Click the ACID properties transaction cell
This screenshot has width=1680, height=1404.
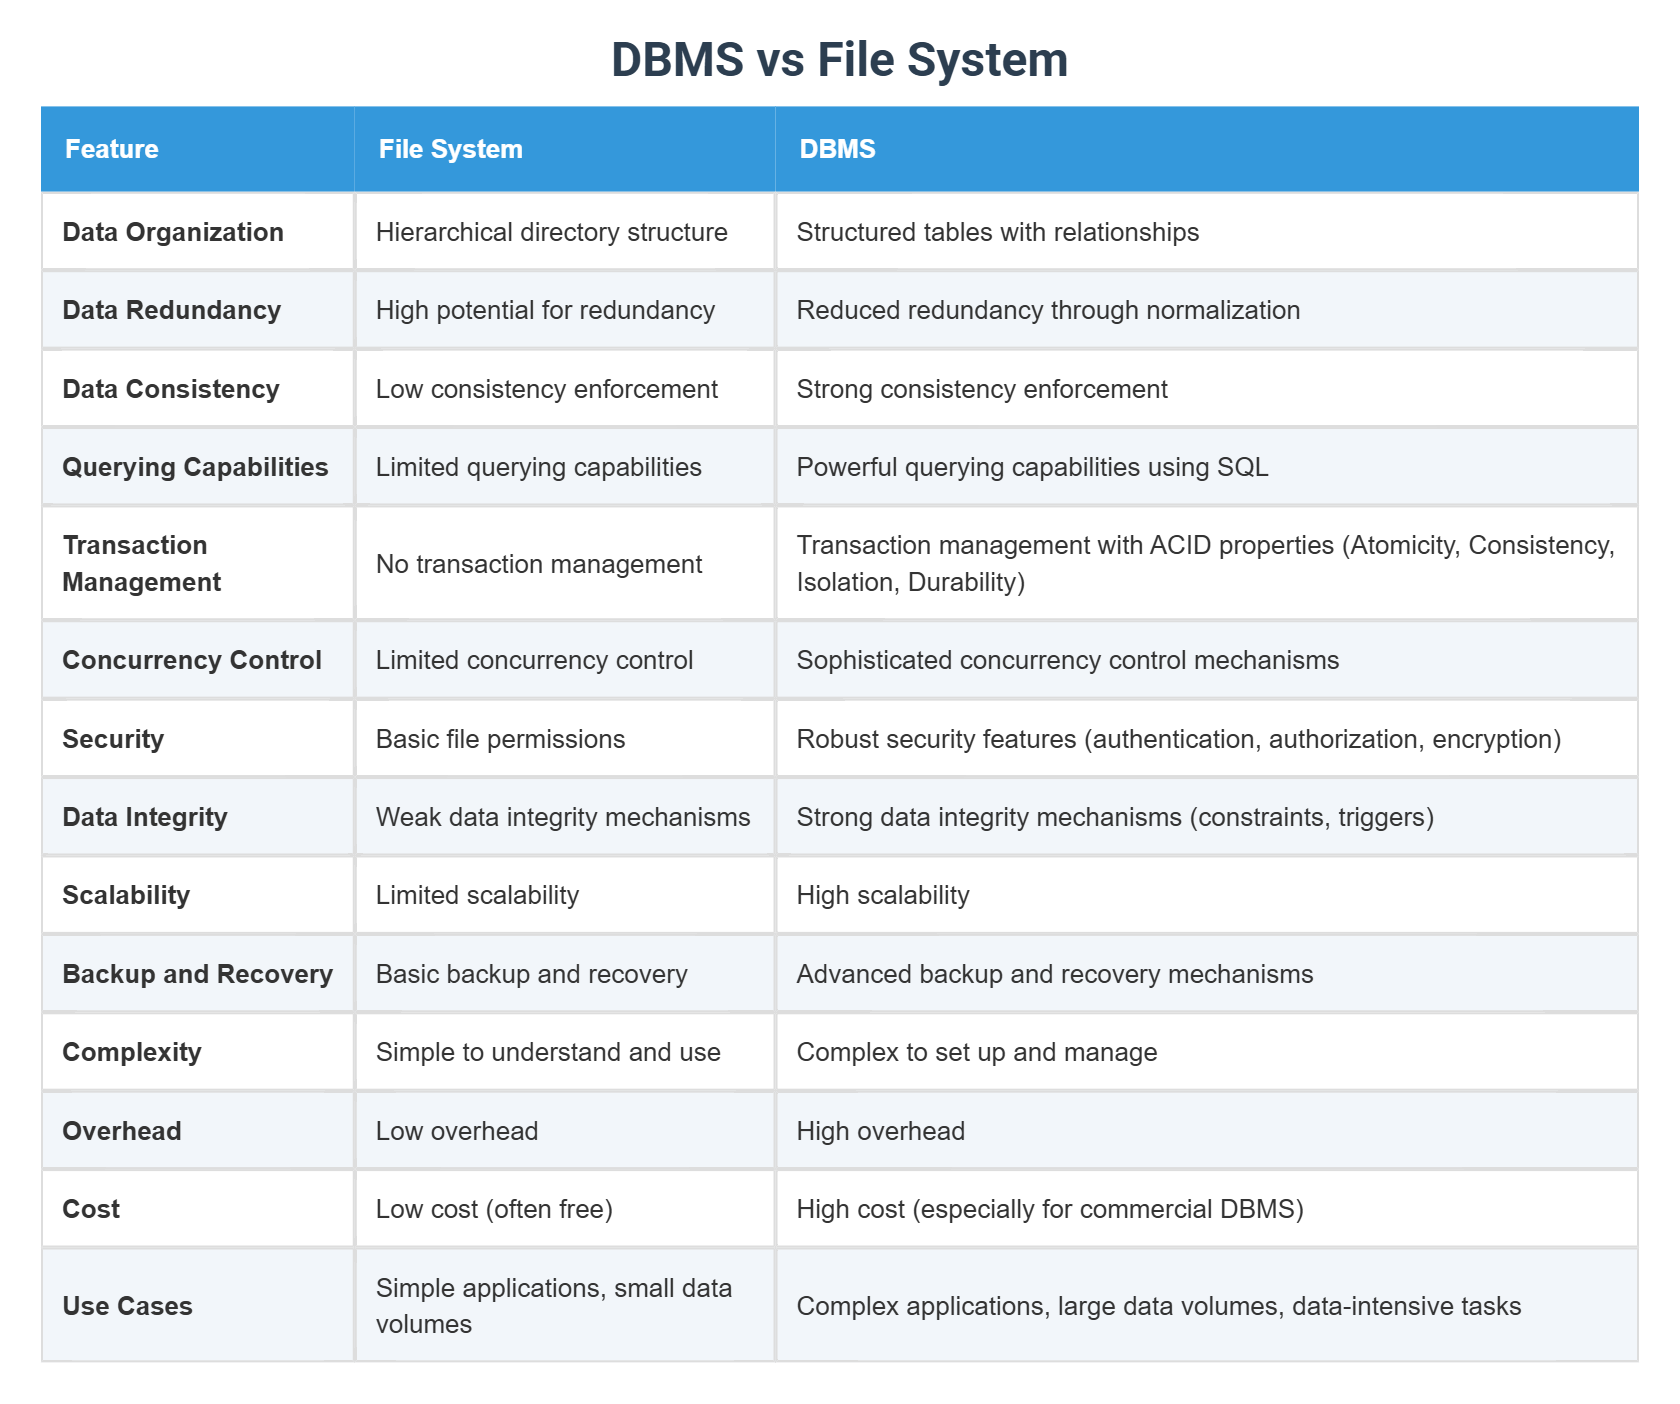pyautogui.click(x=1207, y=564)
